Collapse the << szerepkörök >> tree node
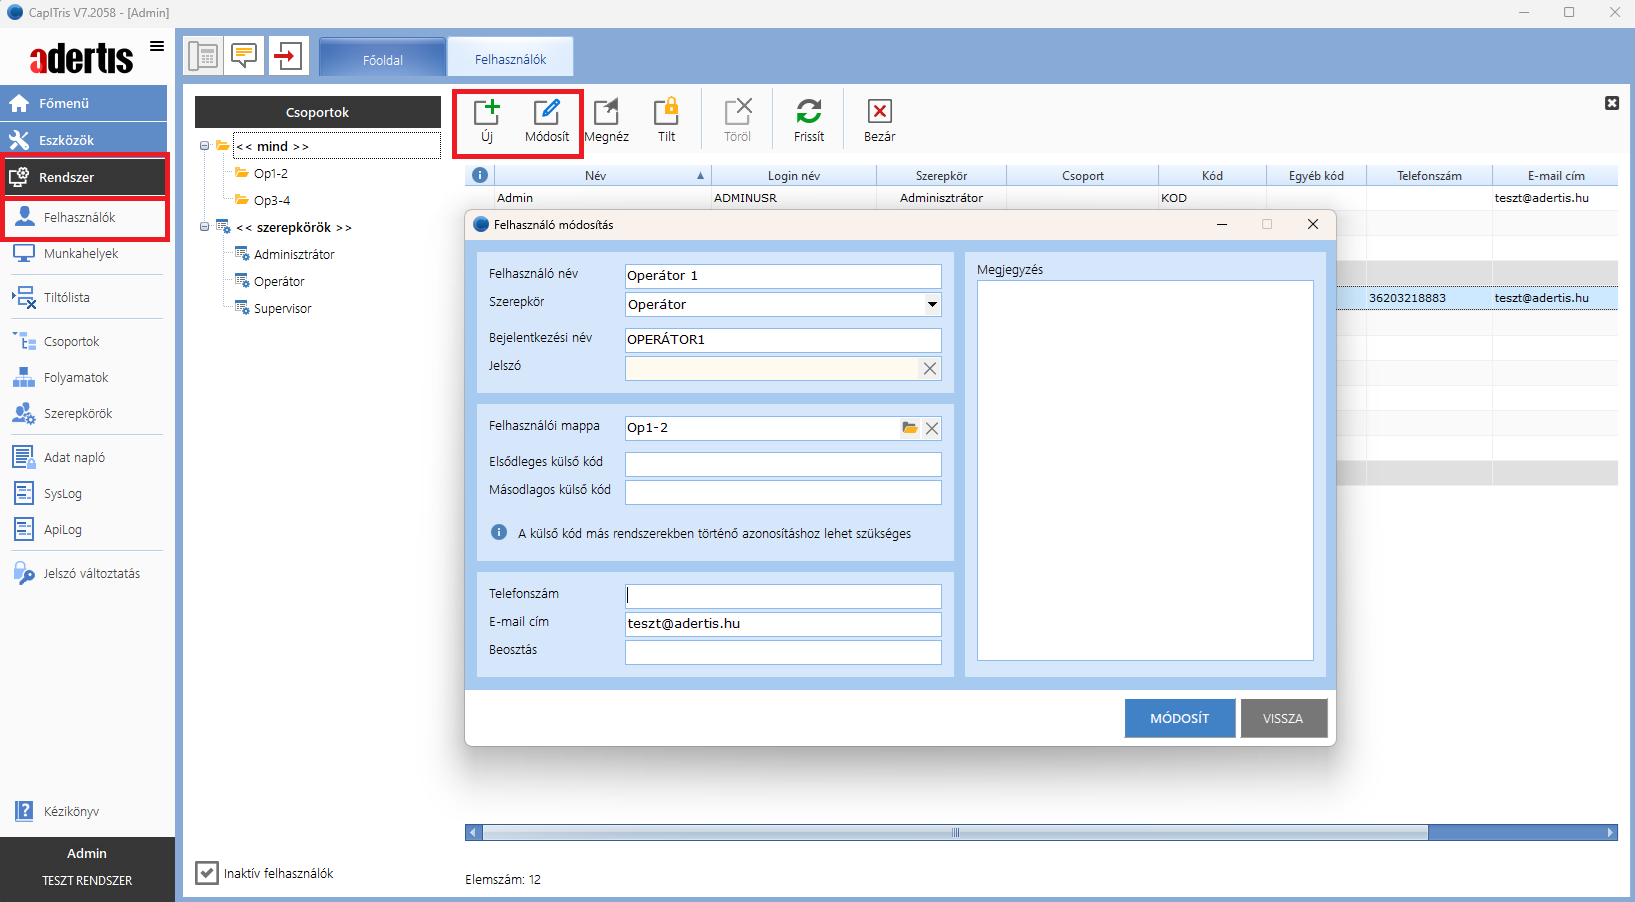Image resolution: width=1635 pixels, height=902 pixels. 205,227
